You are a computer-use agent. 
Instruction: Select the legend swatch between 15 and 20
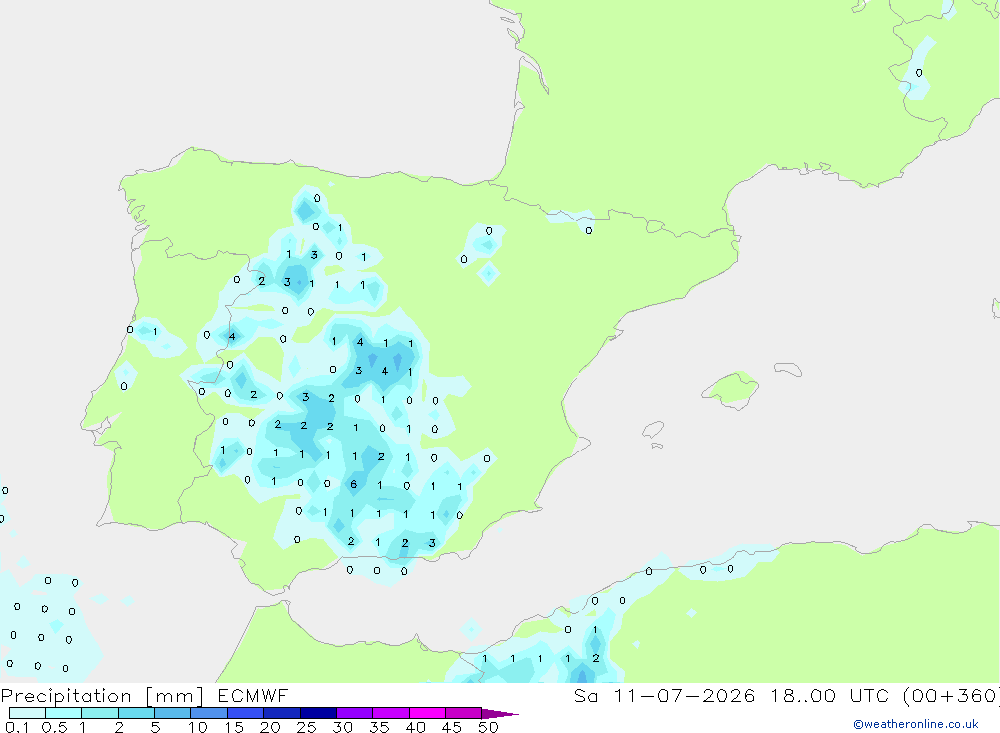click(x=246, y=713)
